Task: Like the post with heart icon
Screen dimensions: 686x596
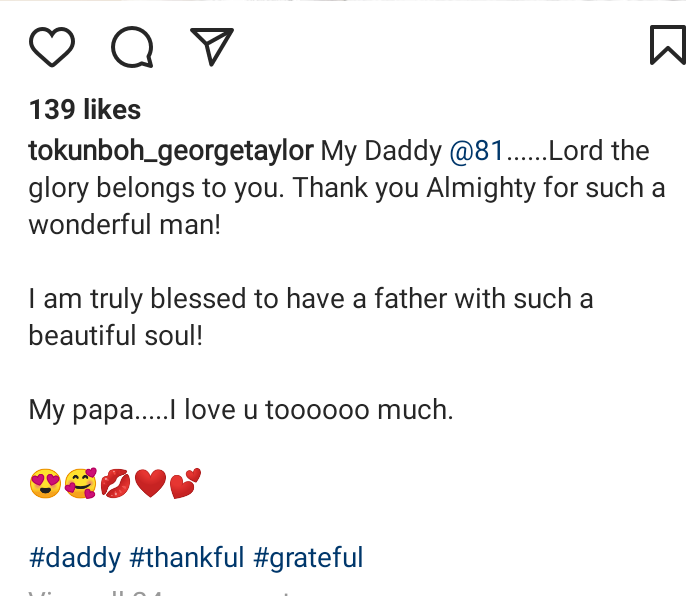Action: (x=52, y=46)
